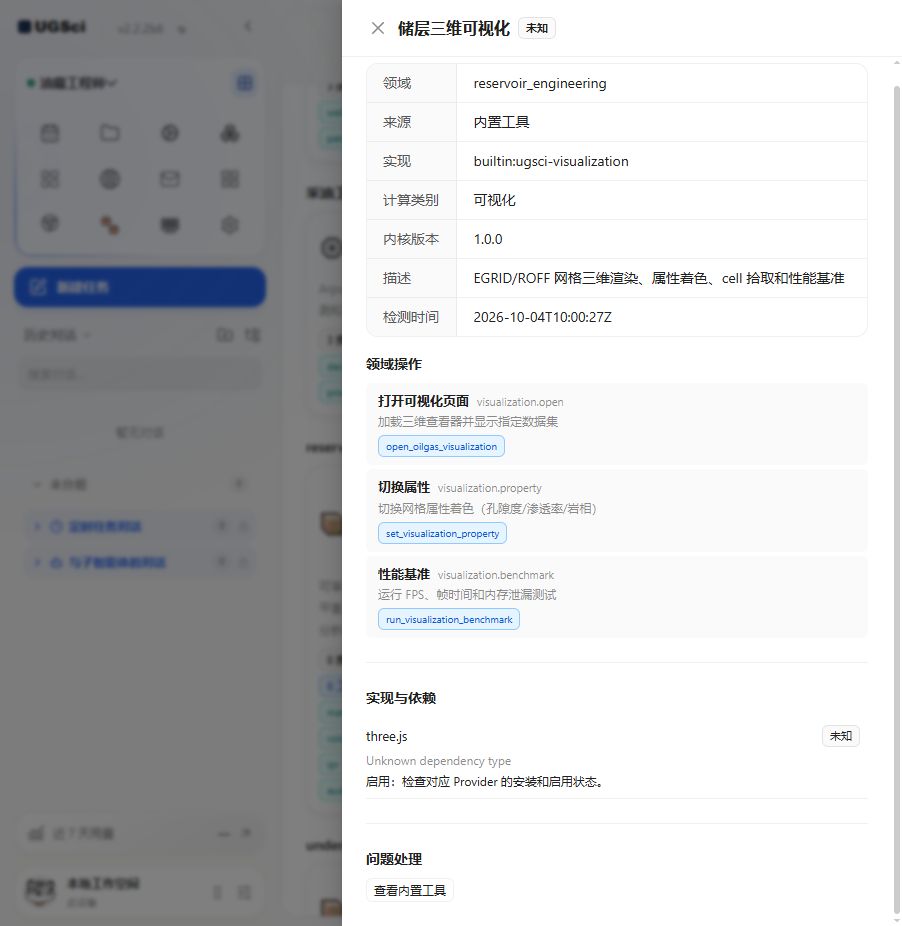Click the open_oilgas_visualization tag
This screenshot has width=902, height=926.
point(441,446)
